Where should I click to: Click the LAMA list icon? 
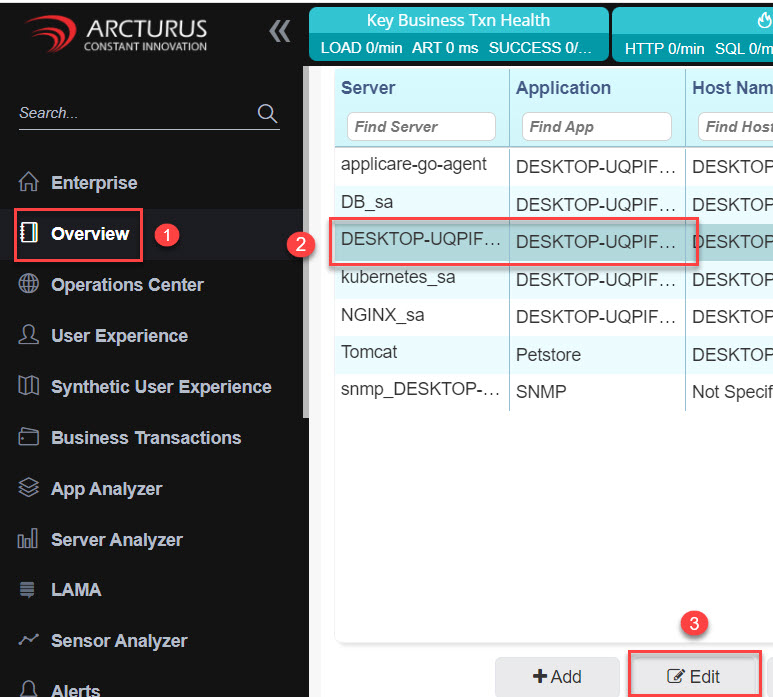[27, 590]
